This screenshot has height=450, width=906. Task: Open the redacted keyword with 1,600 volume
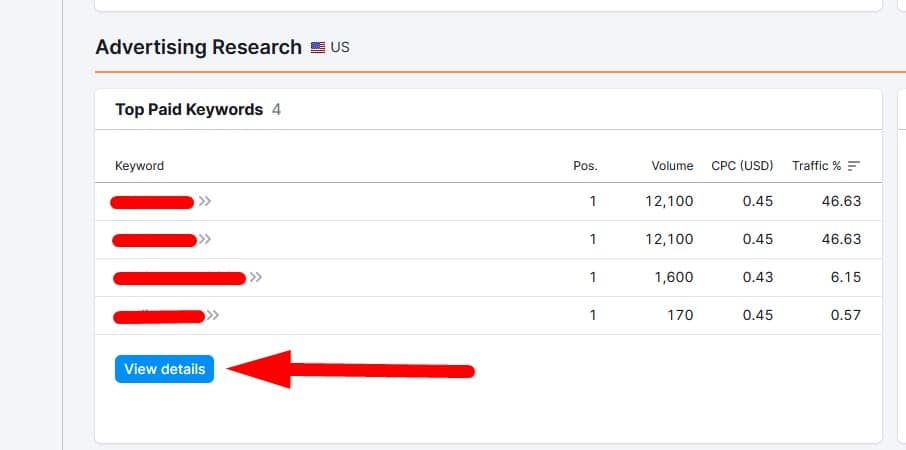coord(180,278)
